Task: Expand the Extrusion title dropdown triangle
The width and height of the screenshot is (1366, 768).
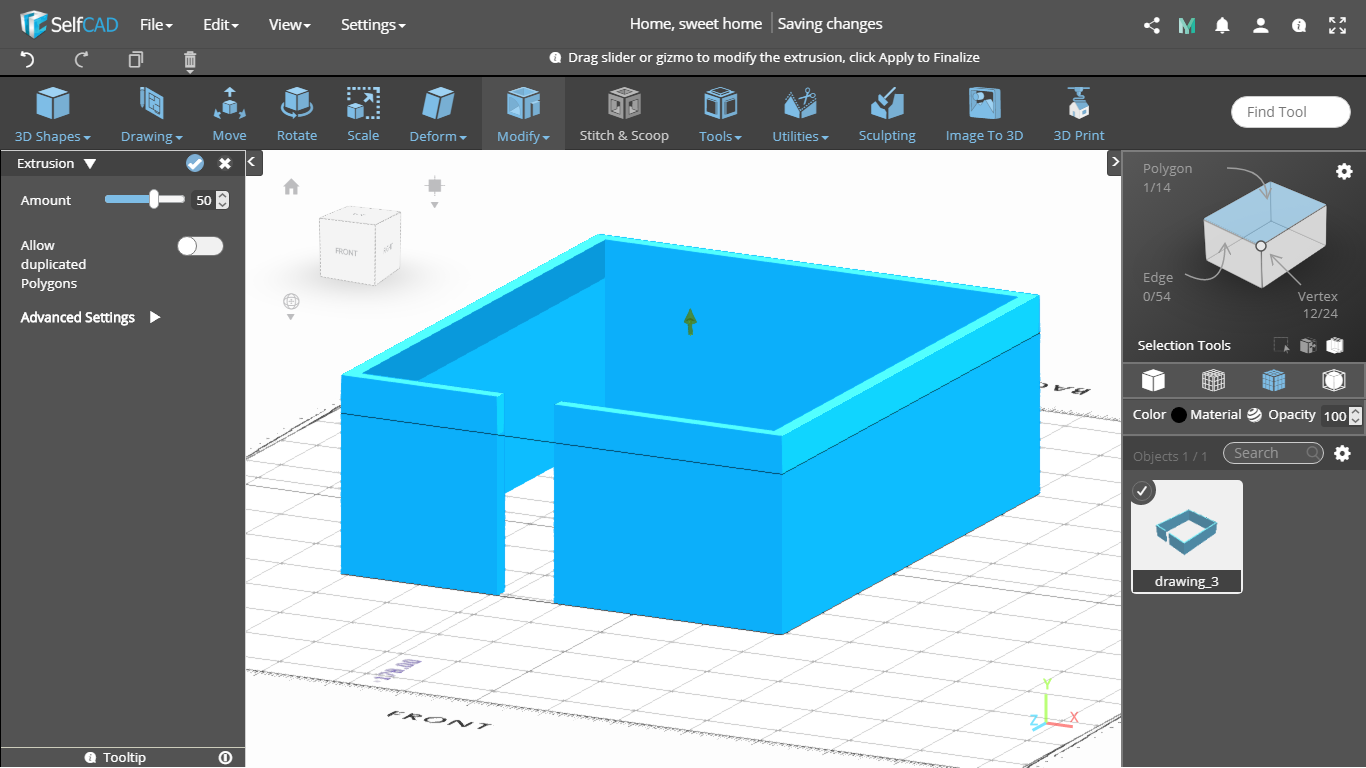Action: [90, 163]
